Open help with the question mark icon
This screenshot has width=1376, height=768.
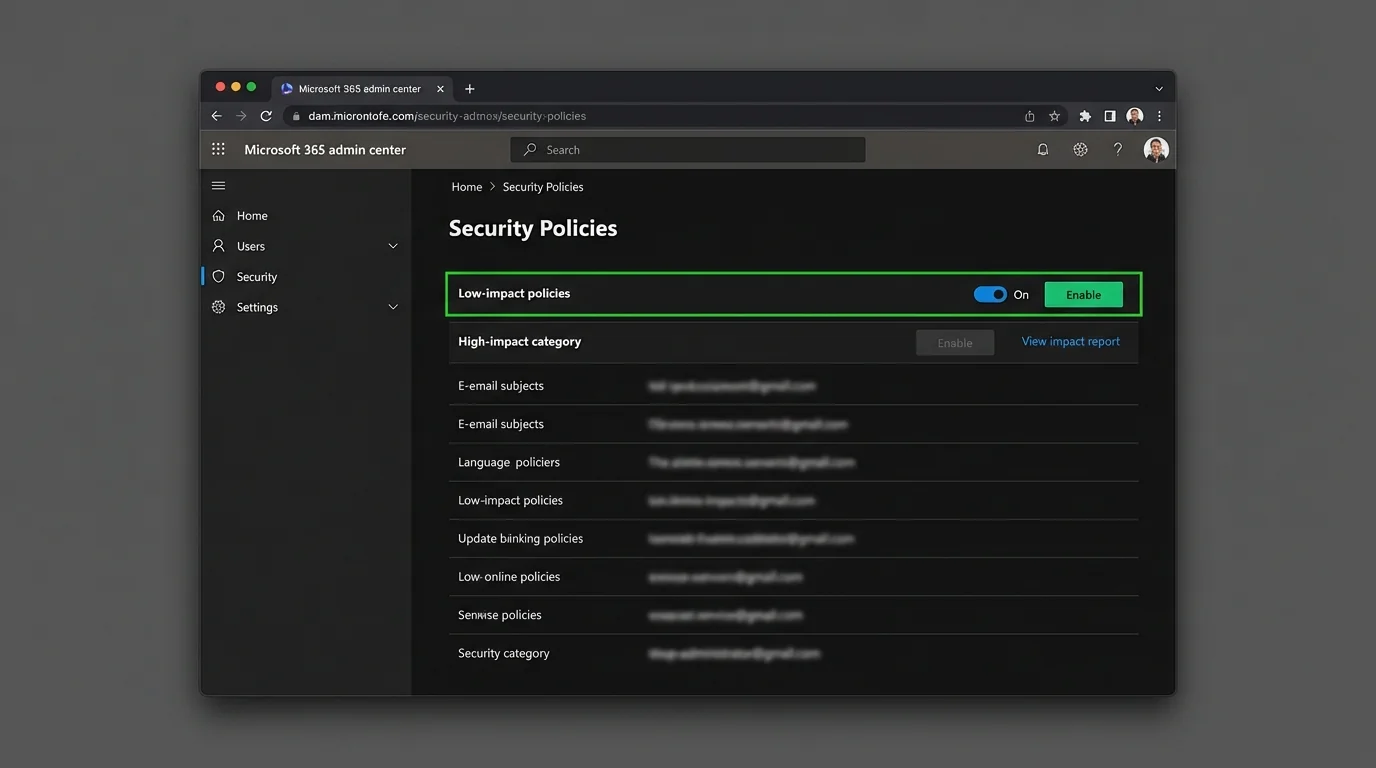click(1117, 148)
